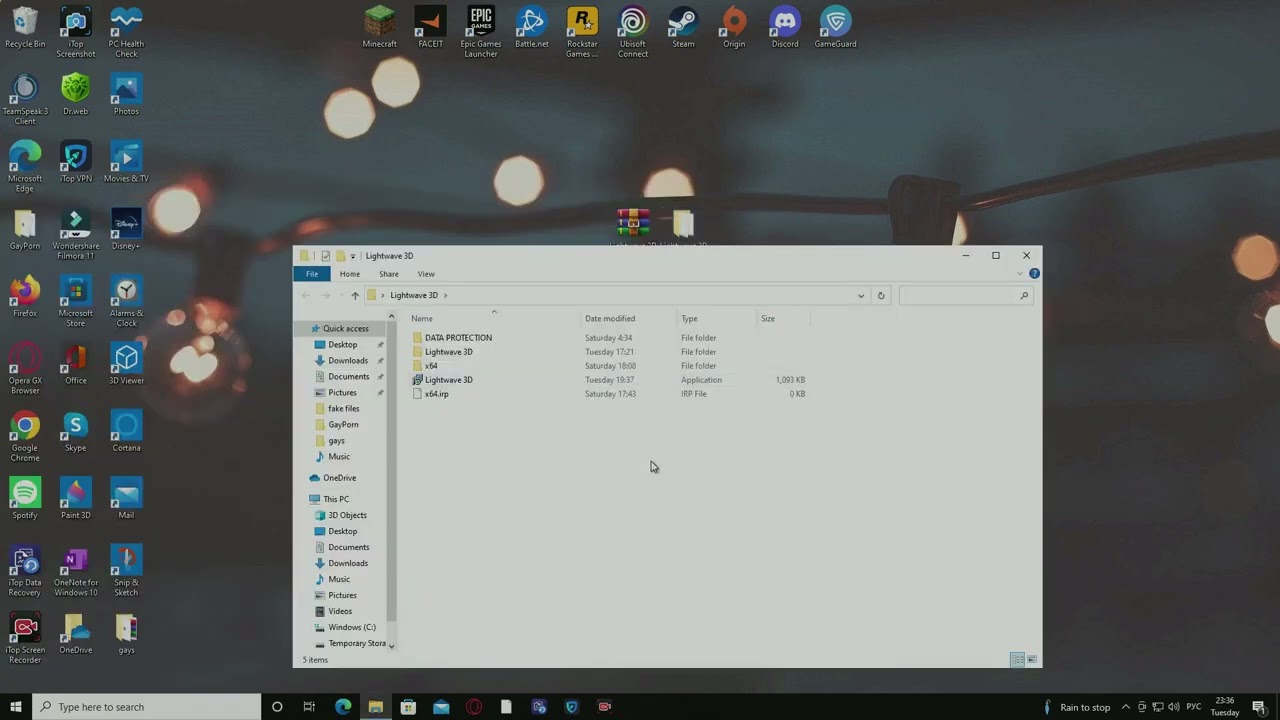Select the Dr.web desktop icon
This screenshot has width=1280, height=720.
click(x=75, y=95)
